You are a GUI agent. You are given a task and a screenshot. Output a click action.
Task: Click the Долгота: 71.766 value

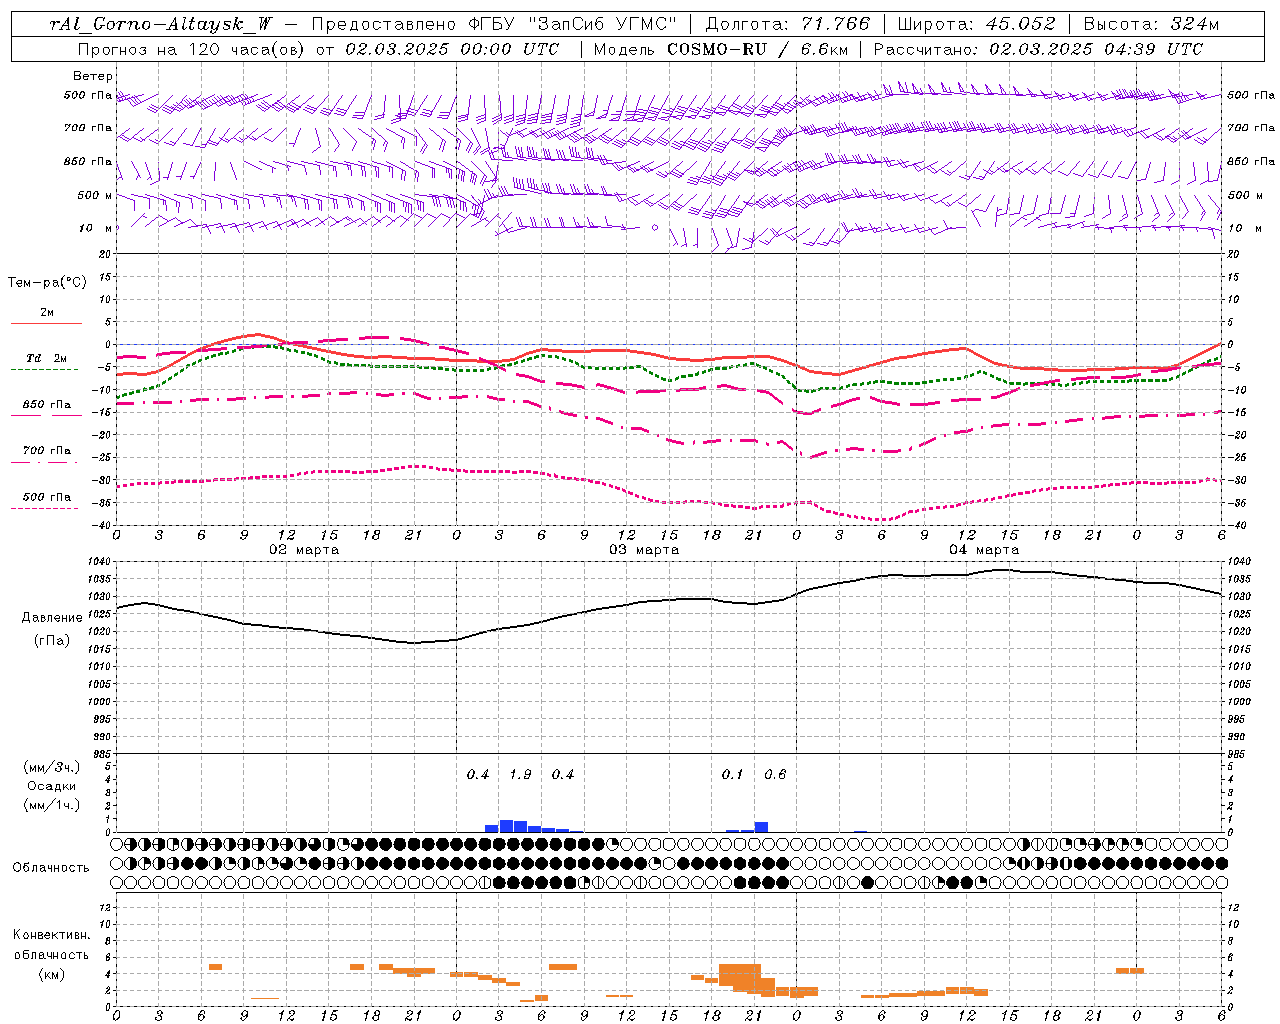point(788,24)
